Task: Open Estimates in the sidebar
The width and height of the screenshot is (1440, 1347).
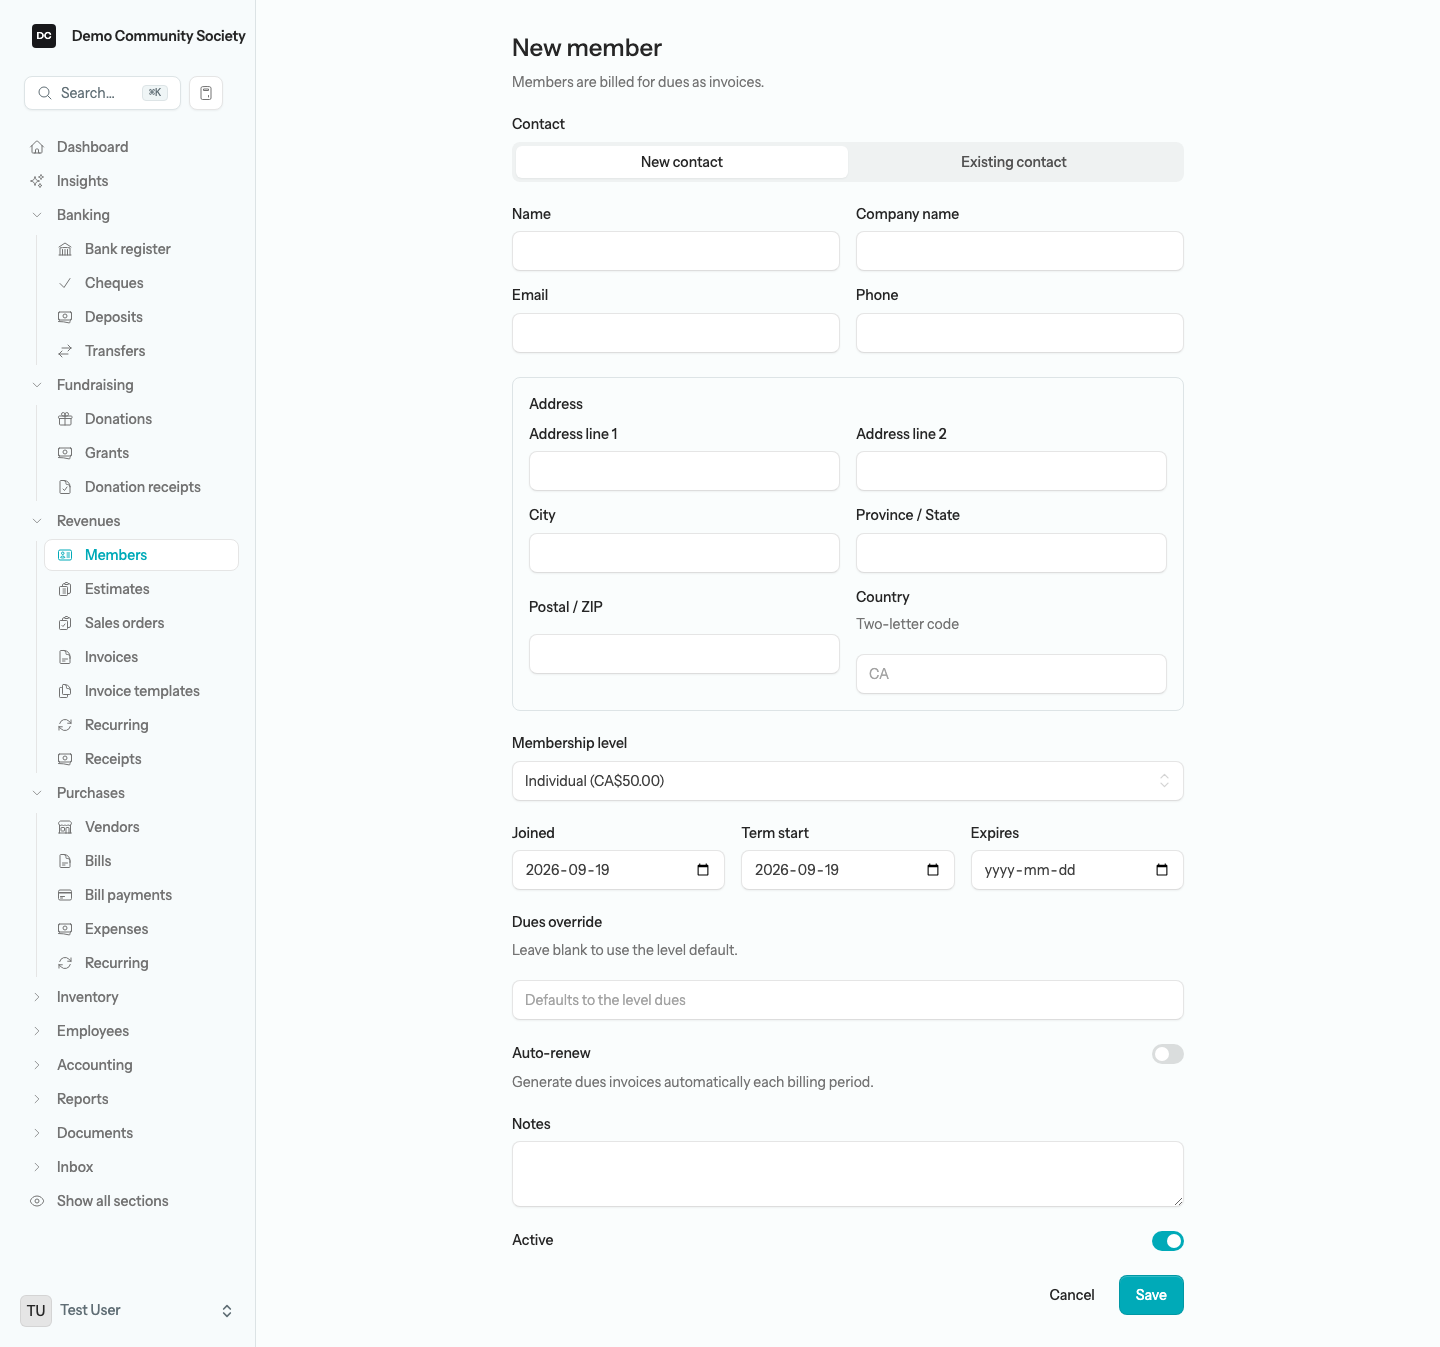Action: pos(141,589)
